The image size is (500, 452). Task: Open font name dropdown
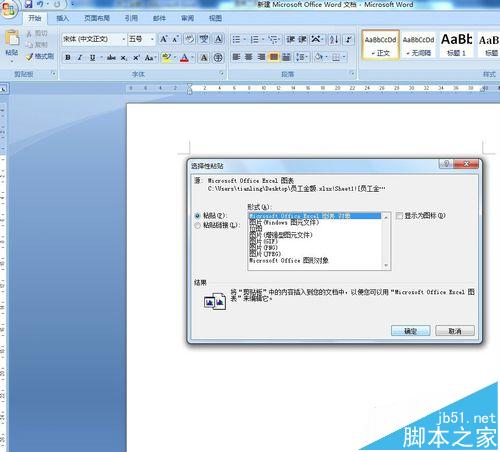tap(124, 39)
